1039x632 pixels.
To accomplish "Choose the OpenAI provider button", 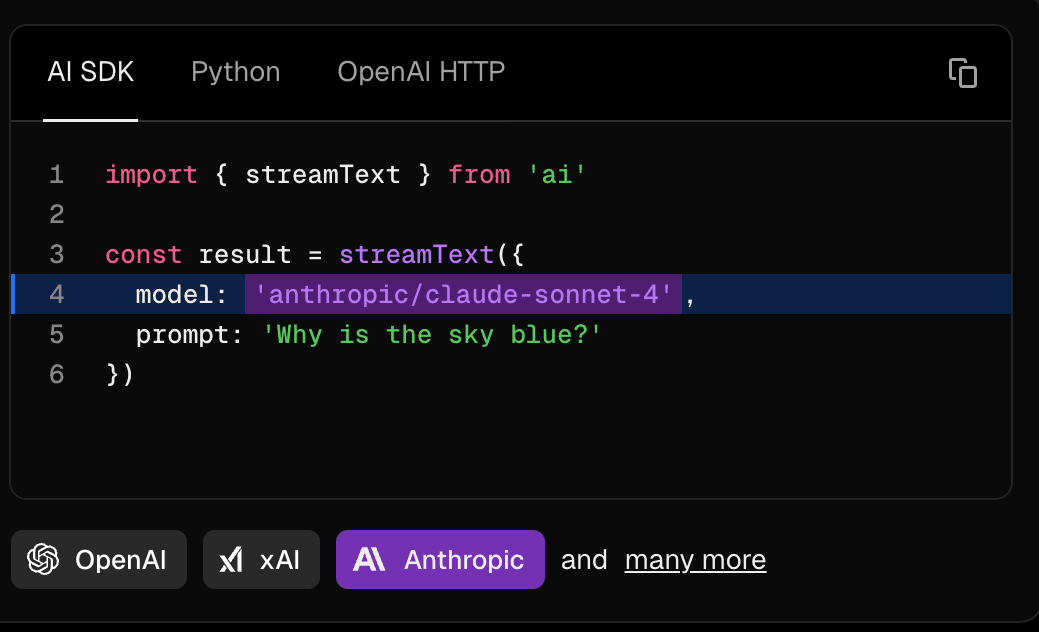I will pyautogui.click(x=99, y=560).
